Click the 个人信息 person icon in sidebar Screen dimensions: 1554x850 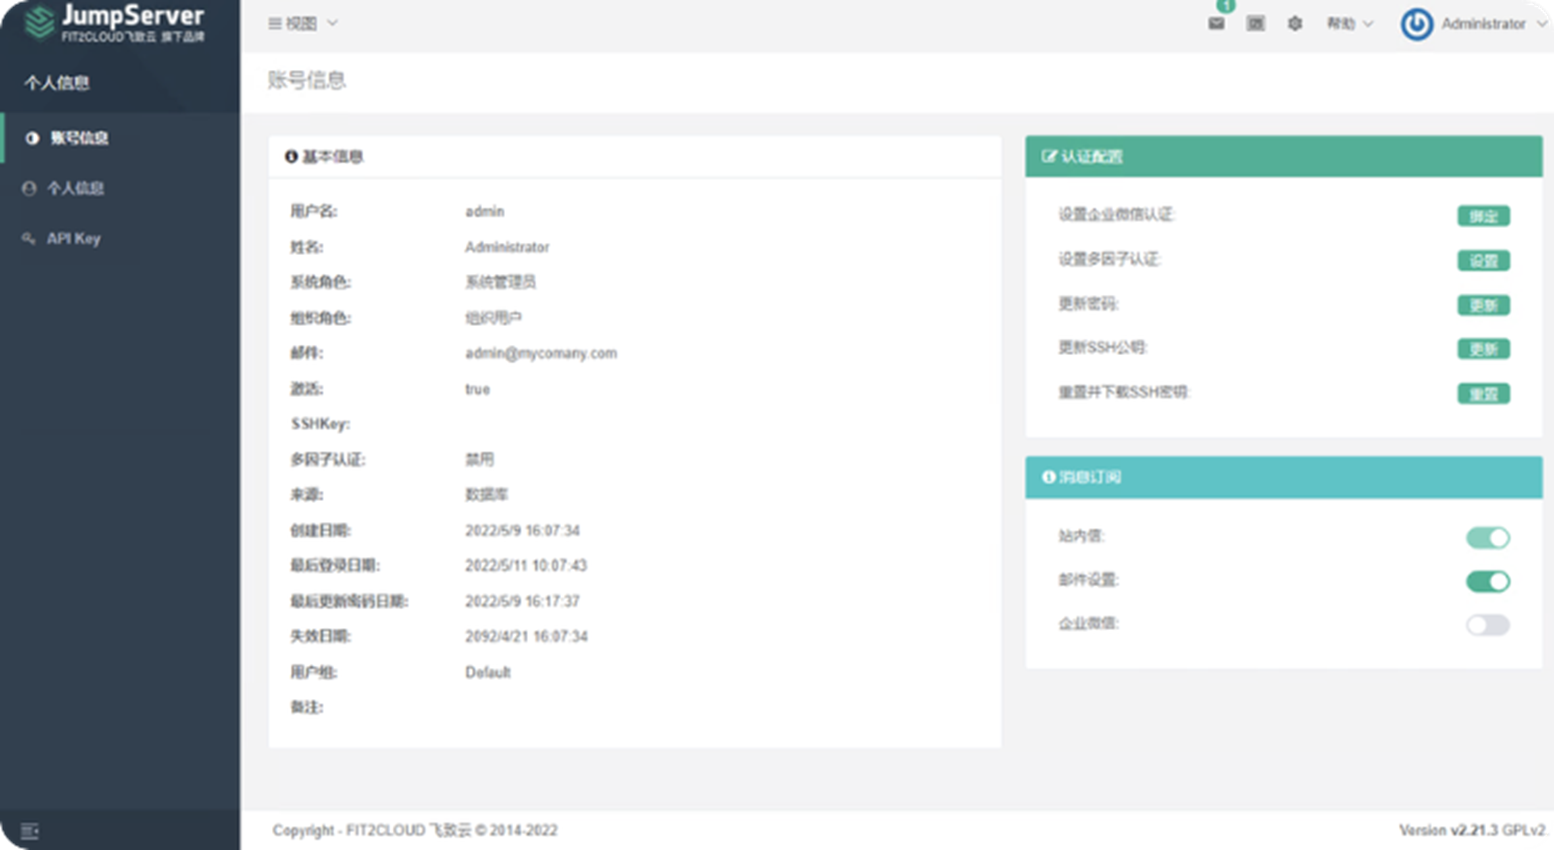pyautogui.click(x=29, y=188)
